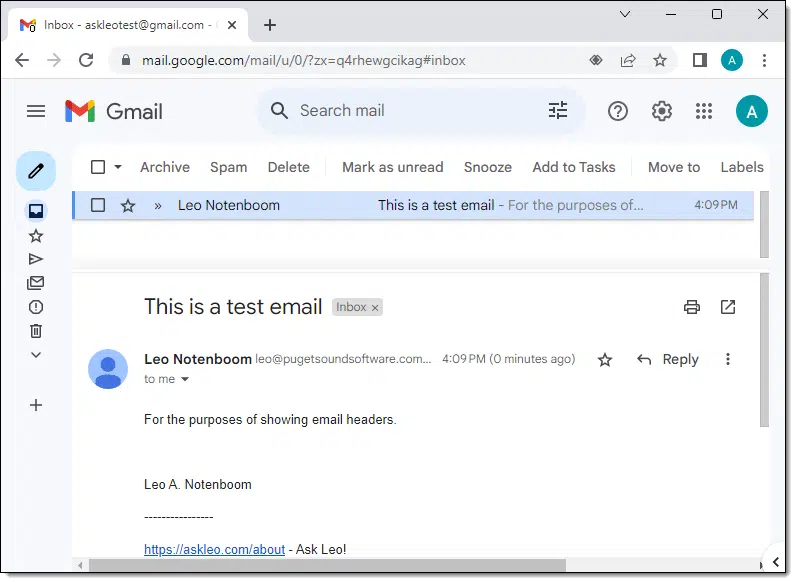Tick the select-all checkbox in toolbar
796x583 pixels.
[x=98, y=168]
